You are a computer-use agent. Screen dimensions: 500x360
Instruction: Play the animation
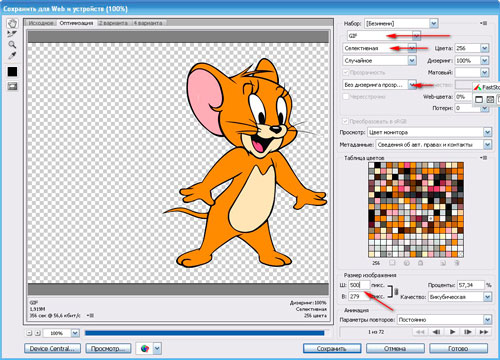(452, 332)
